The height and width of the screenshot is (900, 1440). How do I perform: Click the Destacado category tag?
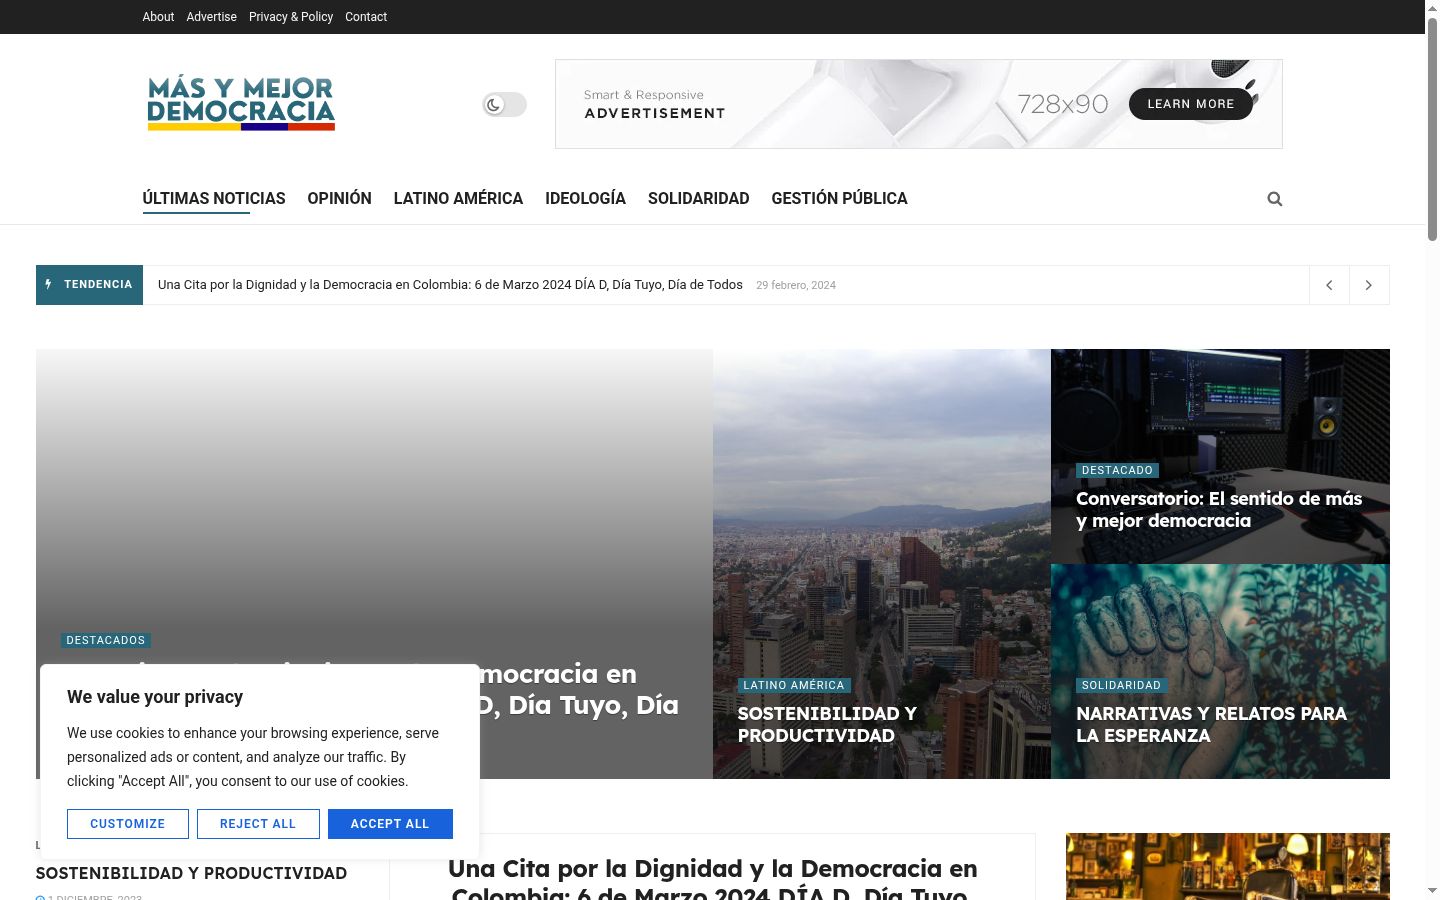1117,470
